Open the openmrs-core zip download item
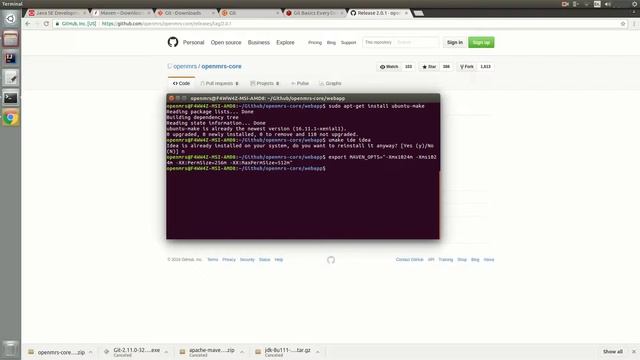Image resolution: width=640 pixels, height=360 pixels. (x=57, y=352)
